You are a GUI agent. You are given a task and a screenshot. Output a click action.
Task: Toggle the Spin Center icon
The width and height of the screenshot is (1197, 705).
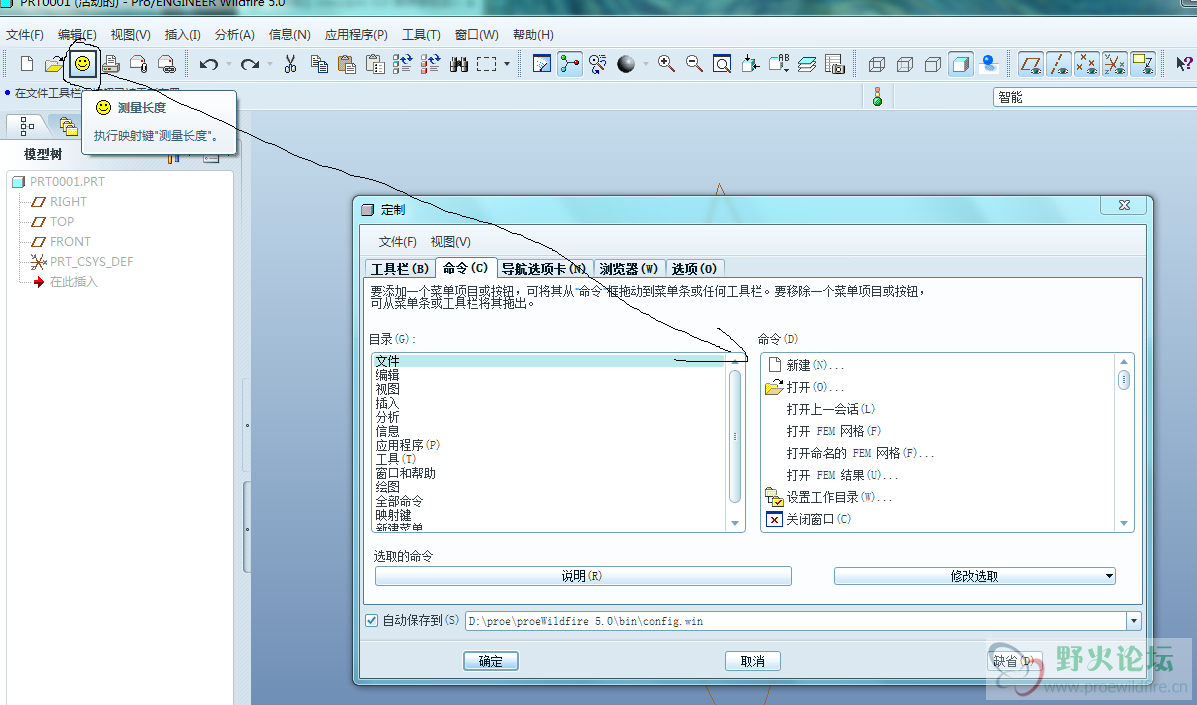click(x=569, y=64)
